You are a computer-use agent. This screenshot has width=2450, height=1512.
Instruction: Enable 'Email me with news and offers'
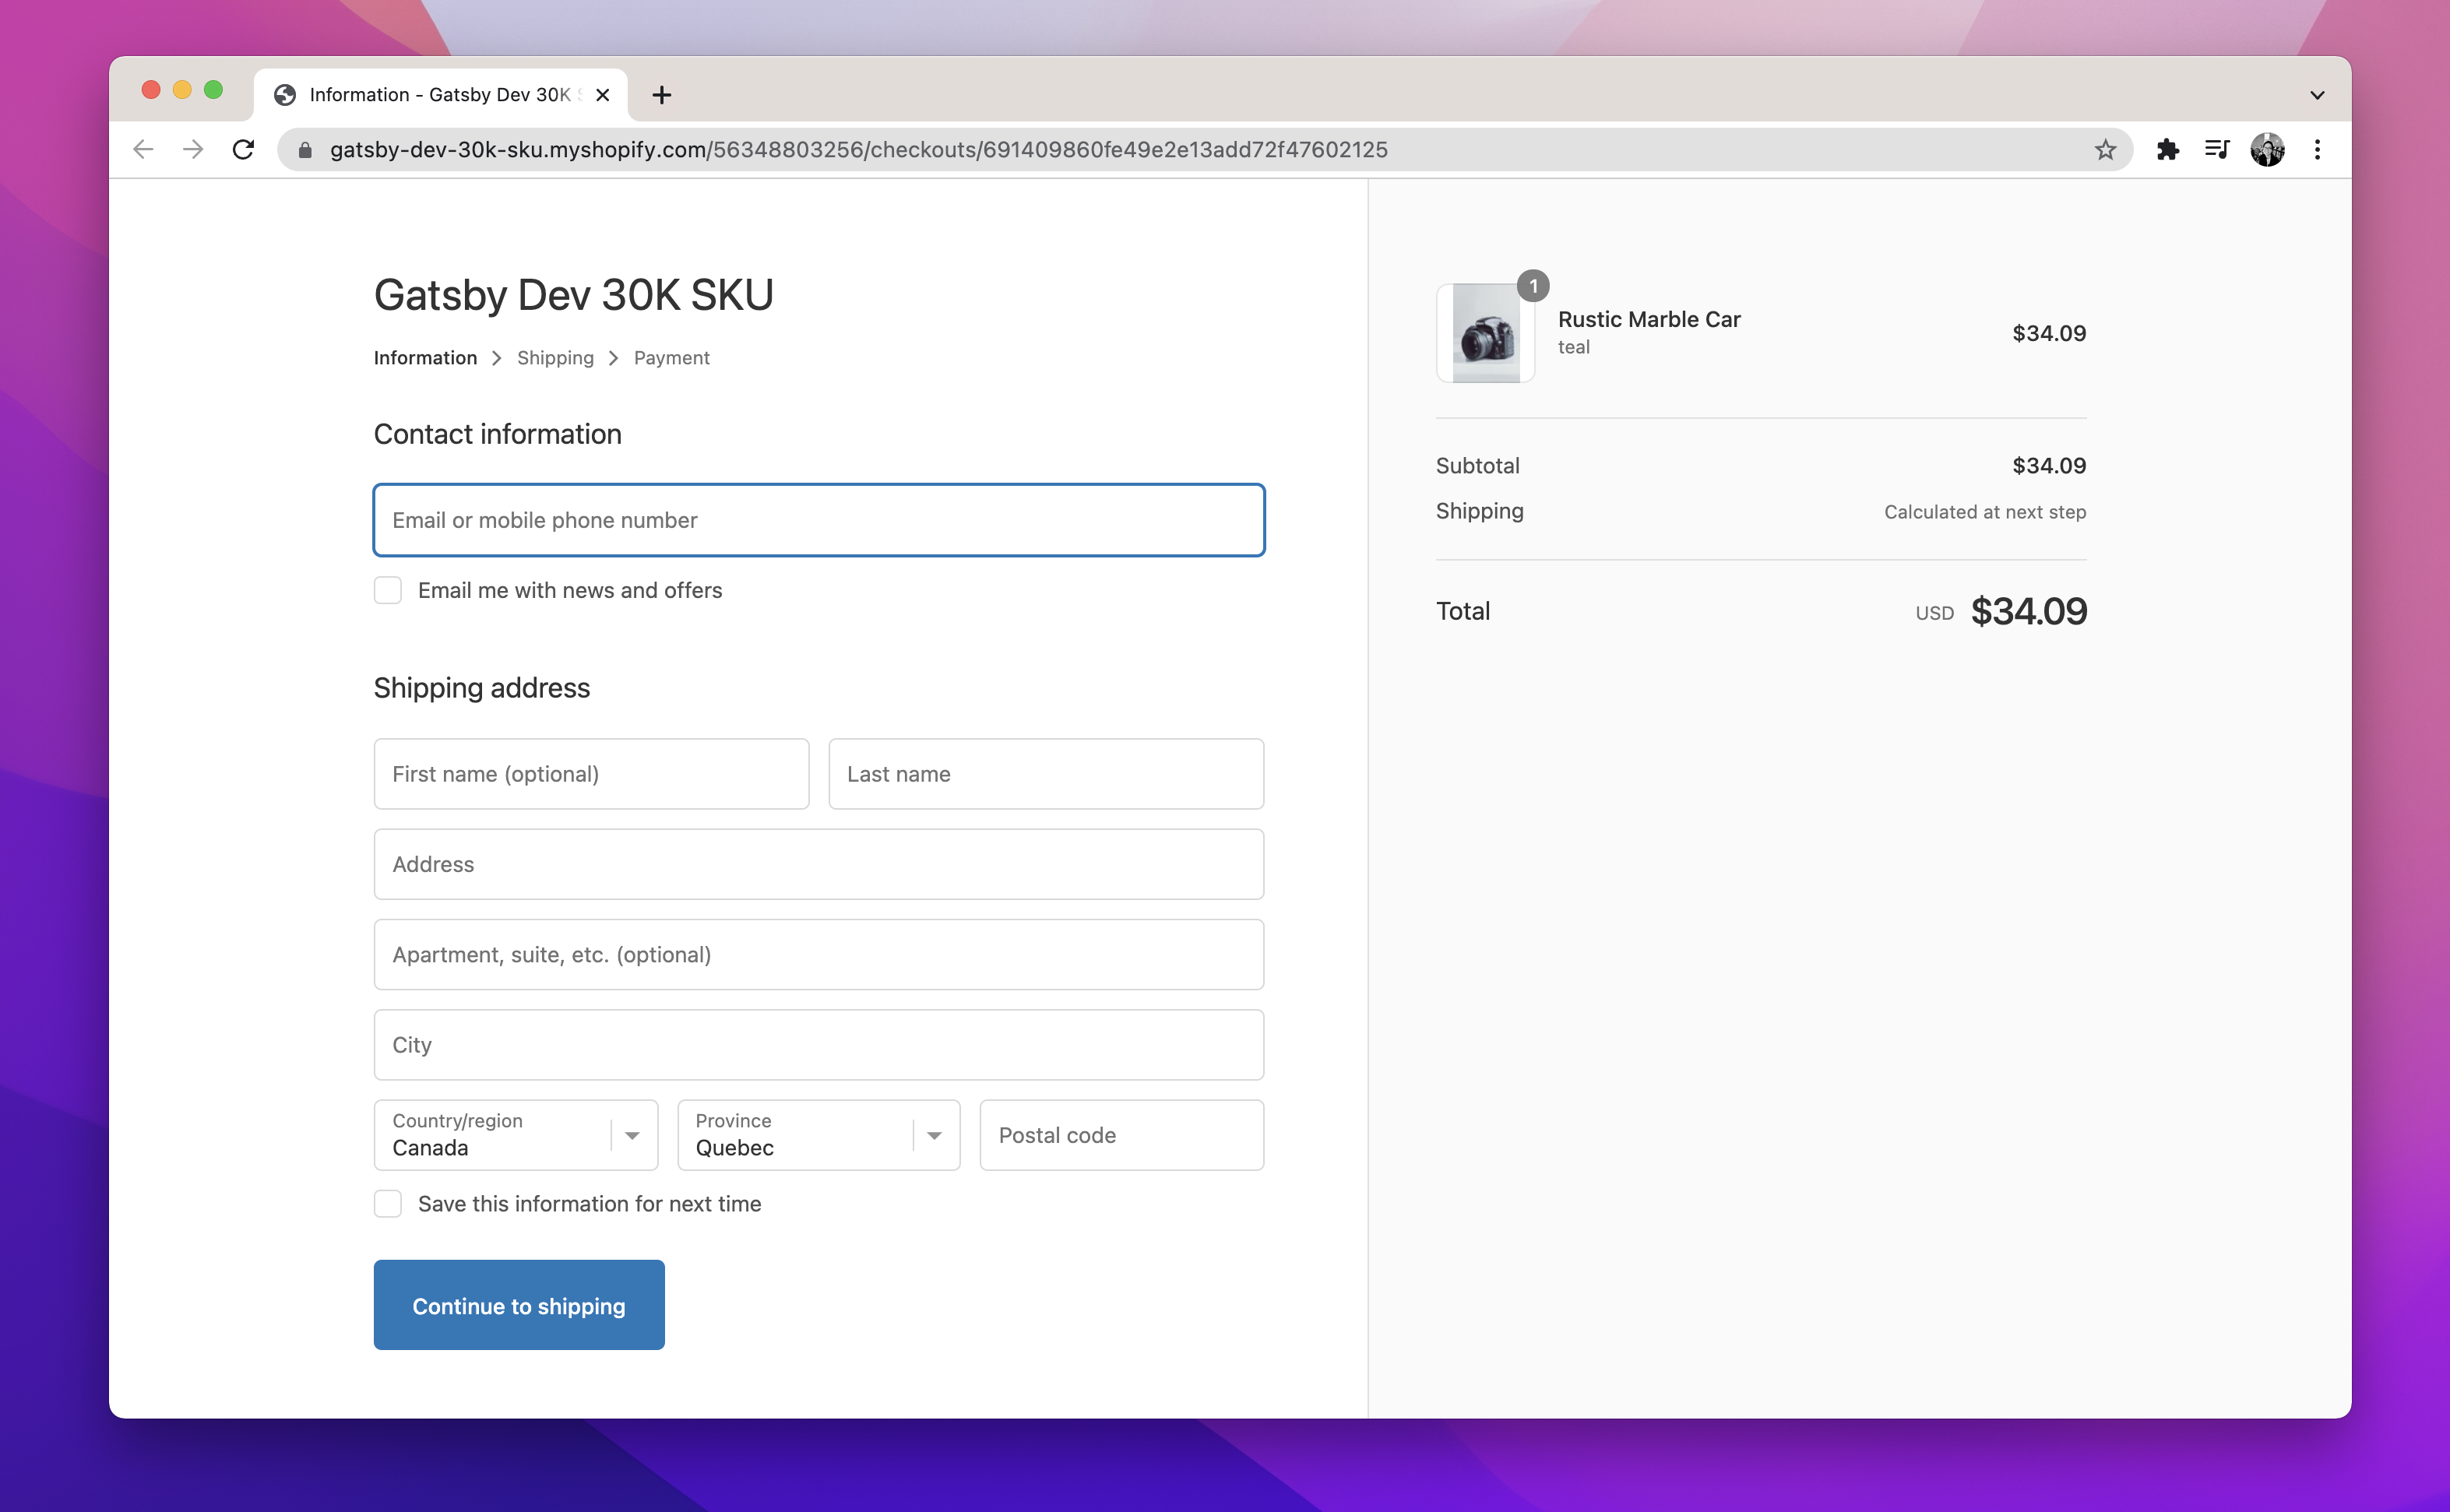388,590
